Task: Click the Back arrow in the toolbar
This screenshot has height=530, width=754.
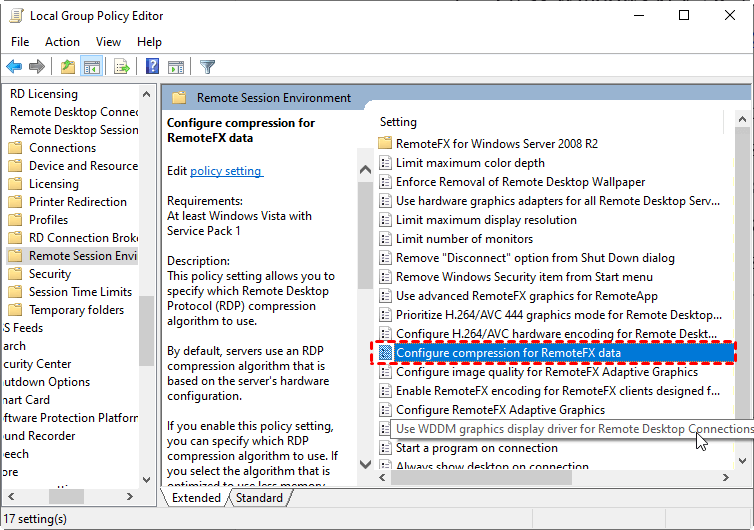Action: click(x=14, y=67)
